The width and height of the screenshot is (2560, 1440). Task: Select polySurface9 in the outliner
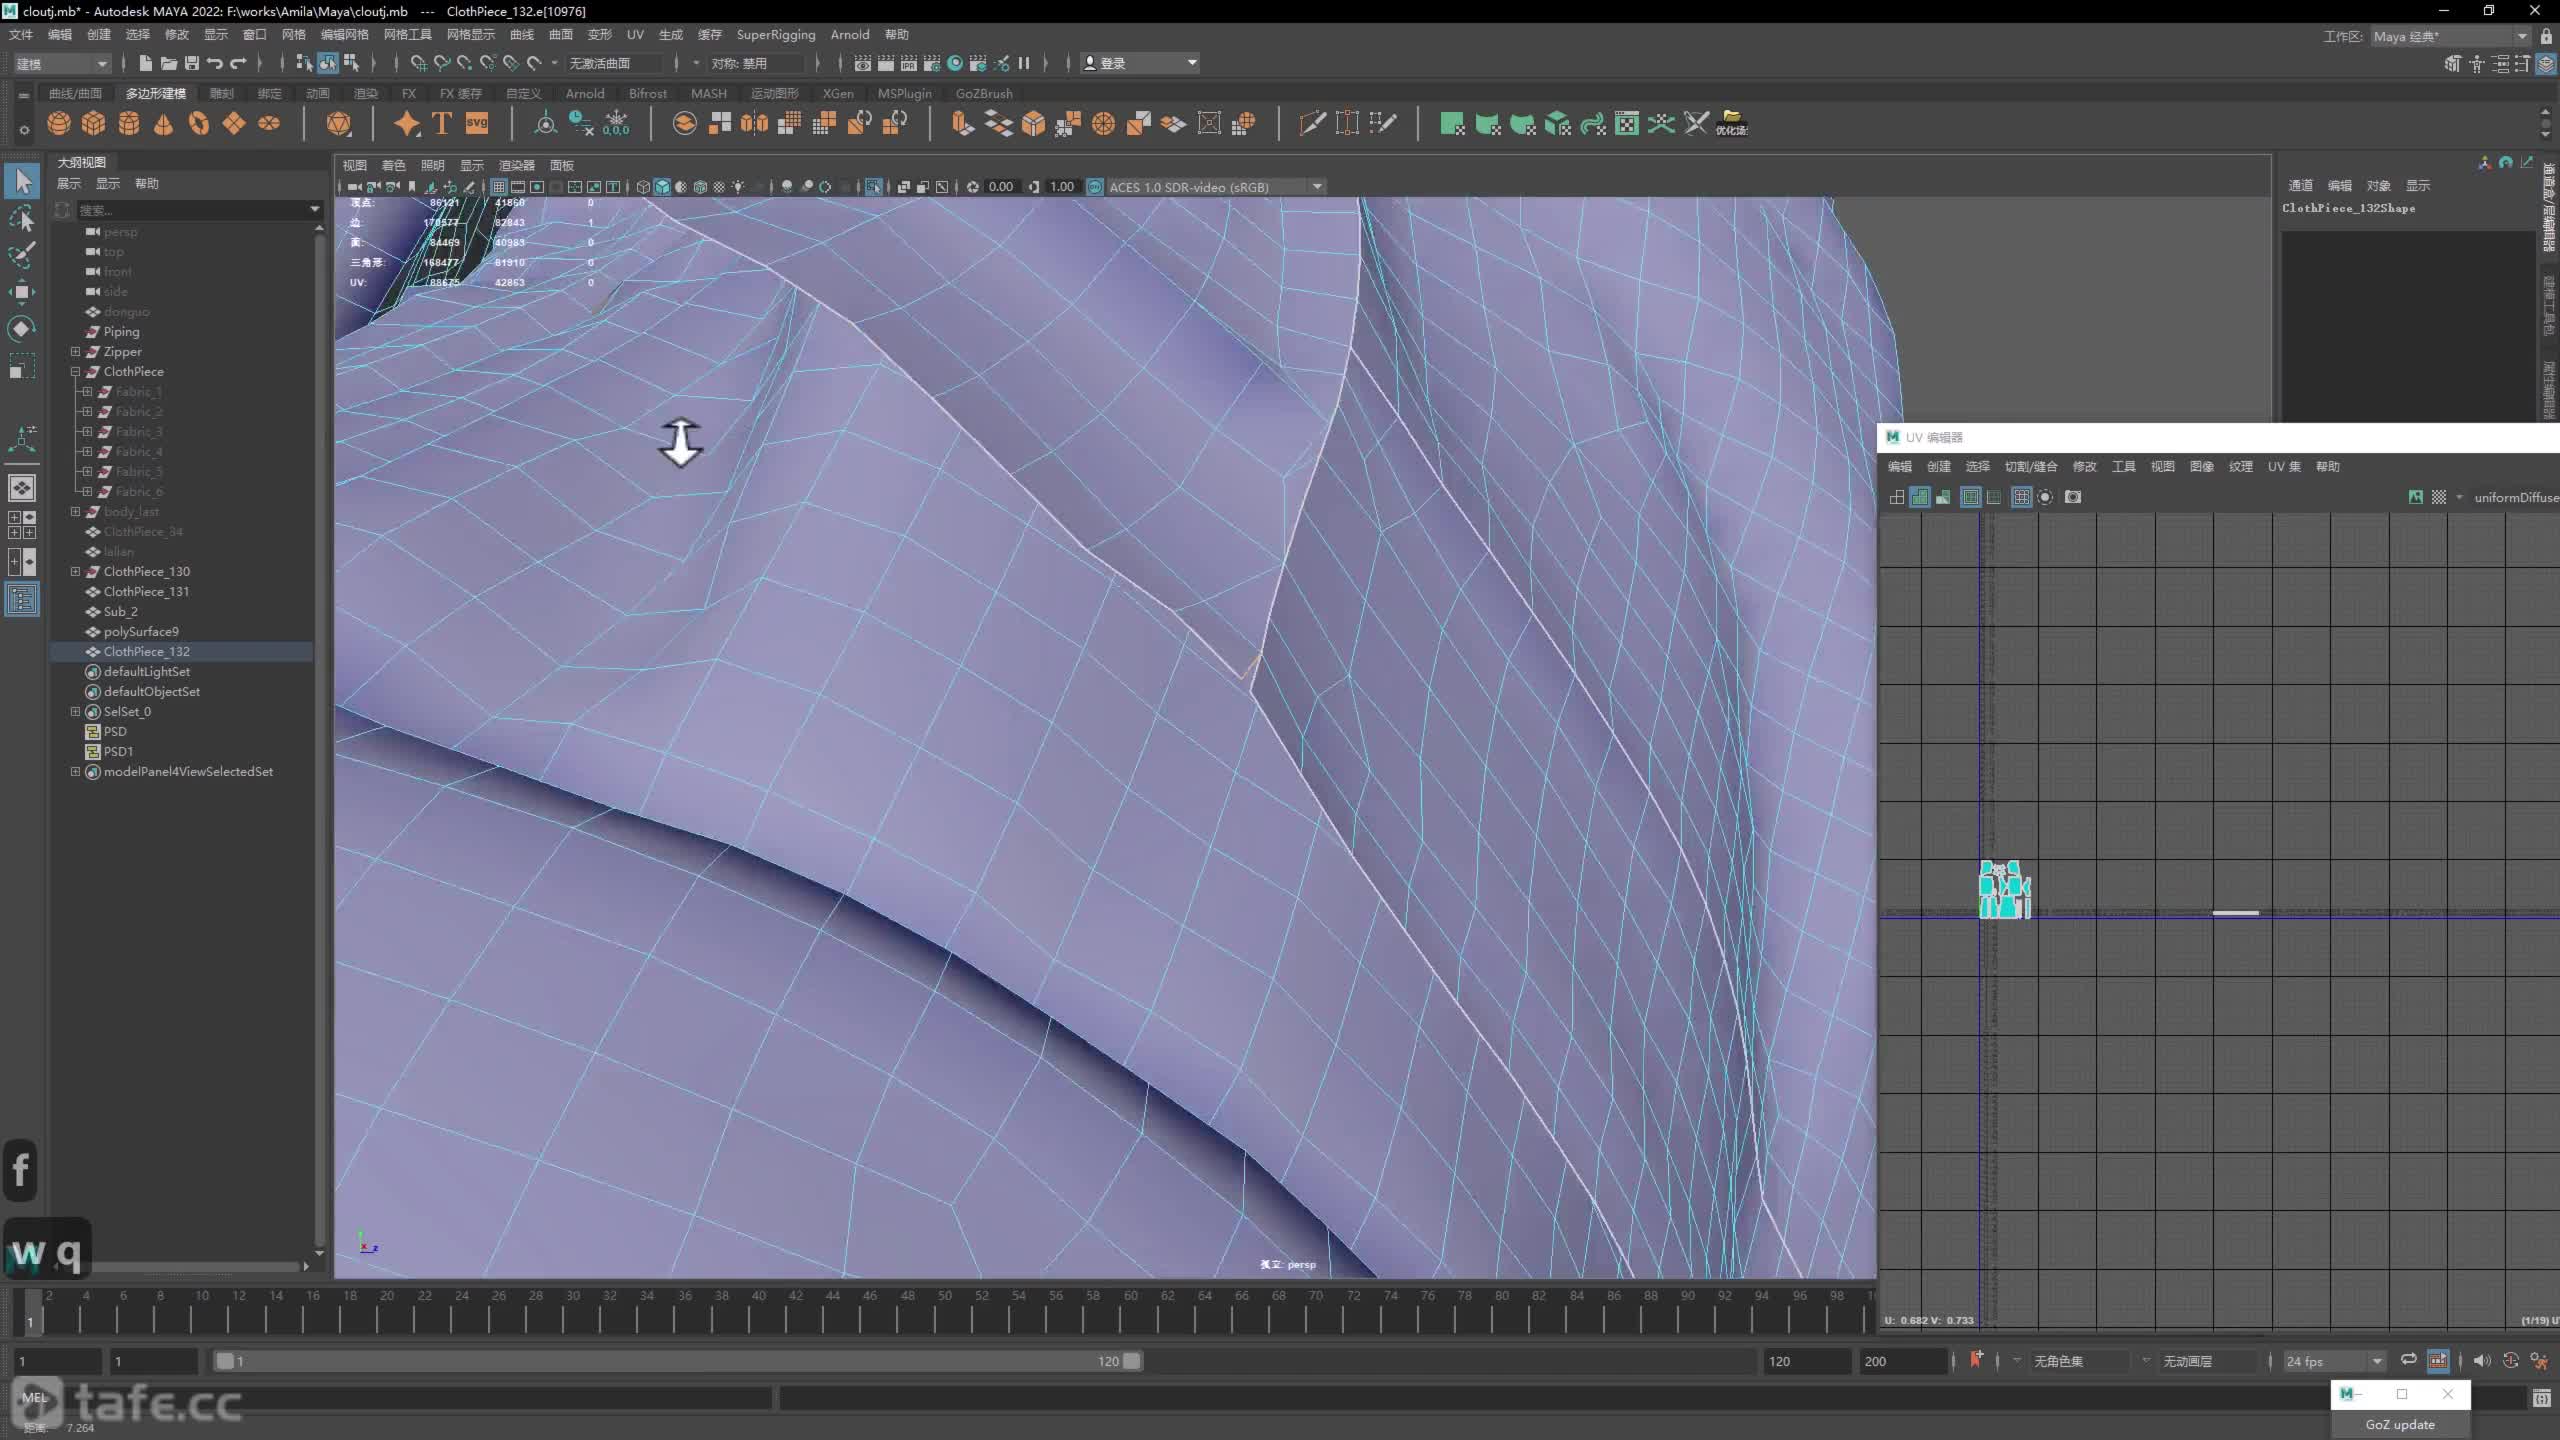[141, 631]
